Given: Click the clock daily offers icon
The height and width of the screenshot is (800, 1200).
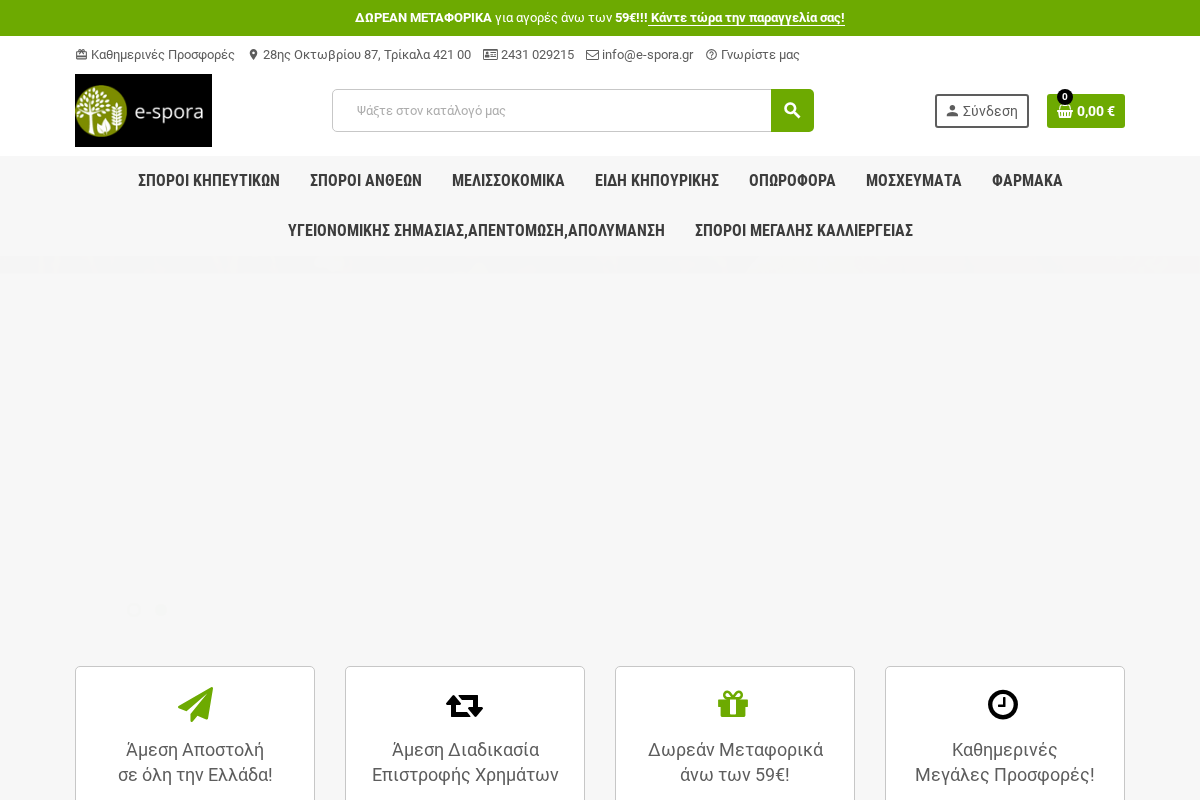Looking at the screenshot, I should pos(1003,705).
